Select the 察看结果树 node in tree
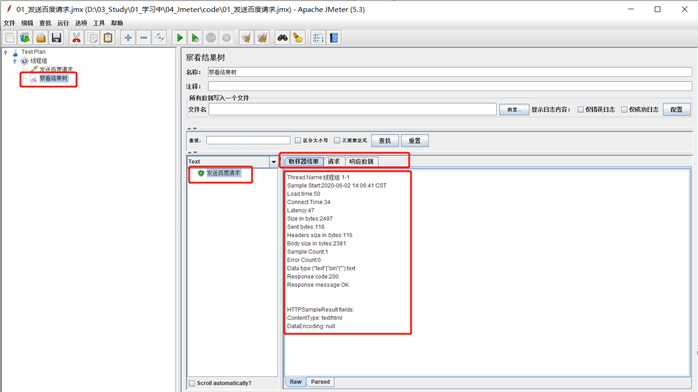The image size is (698, 392). coord(54,79)
